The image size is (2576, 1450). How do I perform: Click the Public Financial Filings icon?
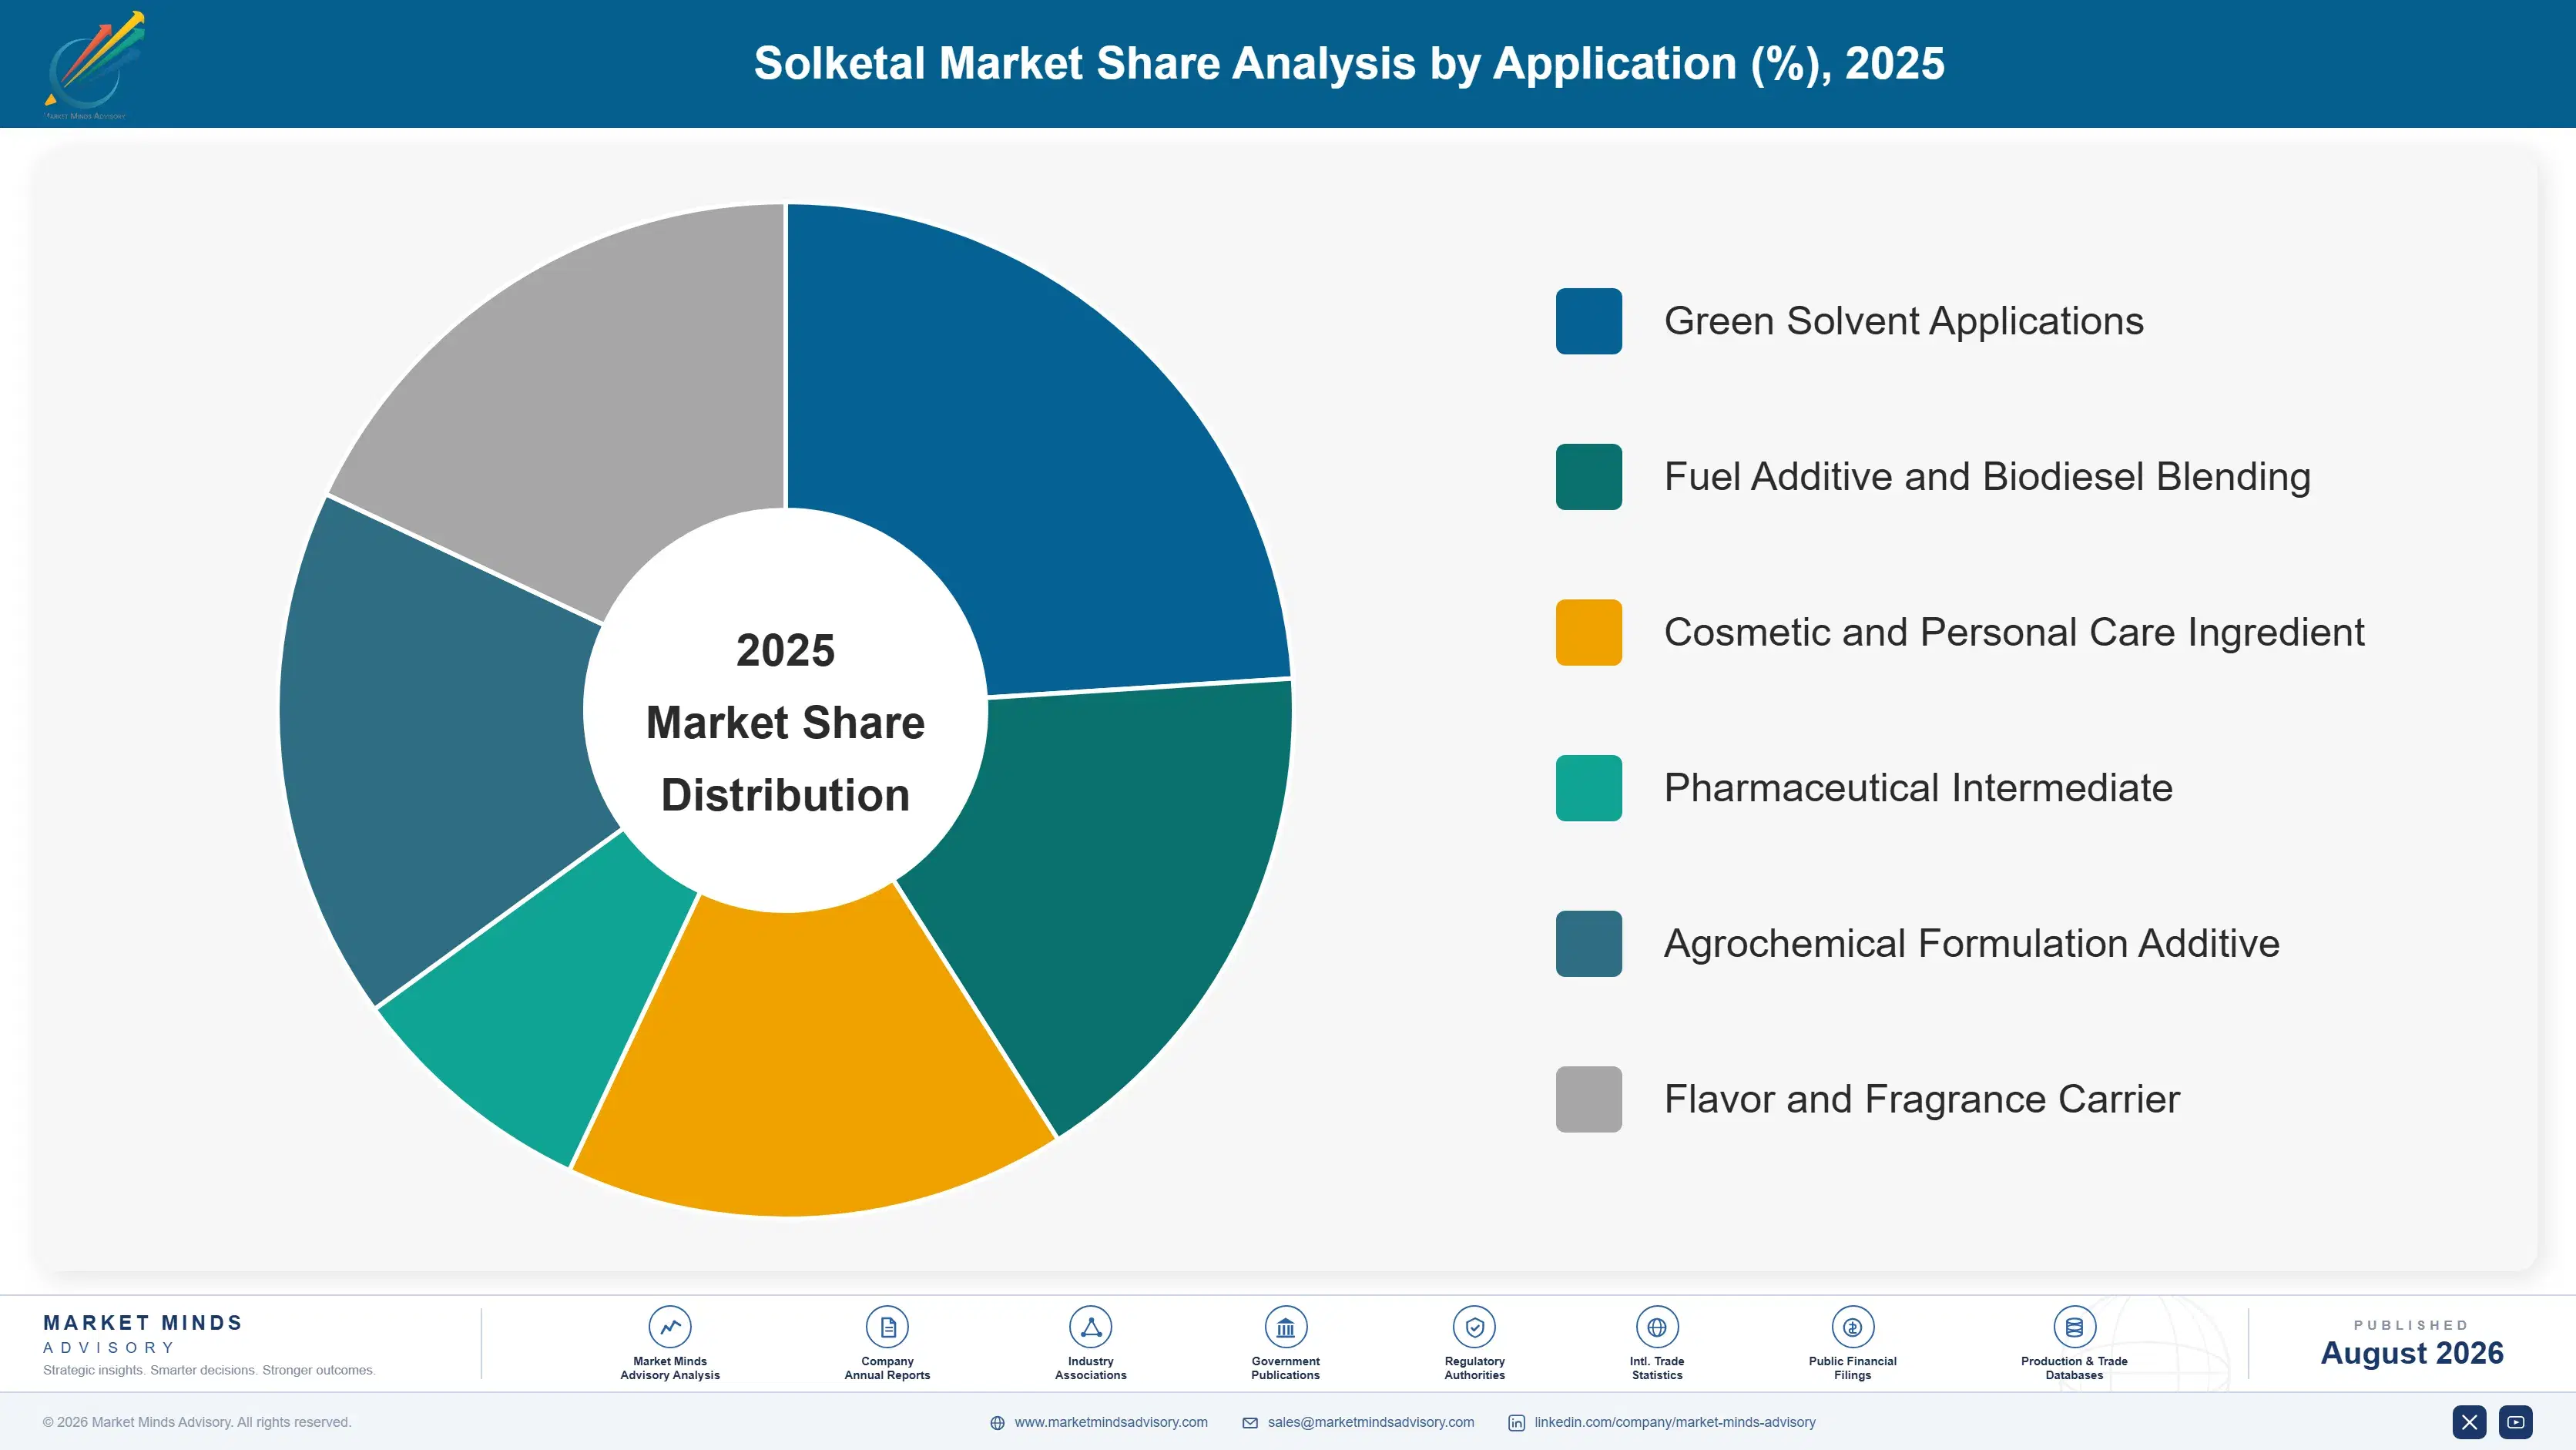[1852, 1327]
